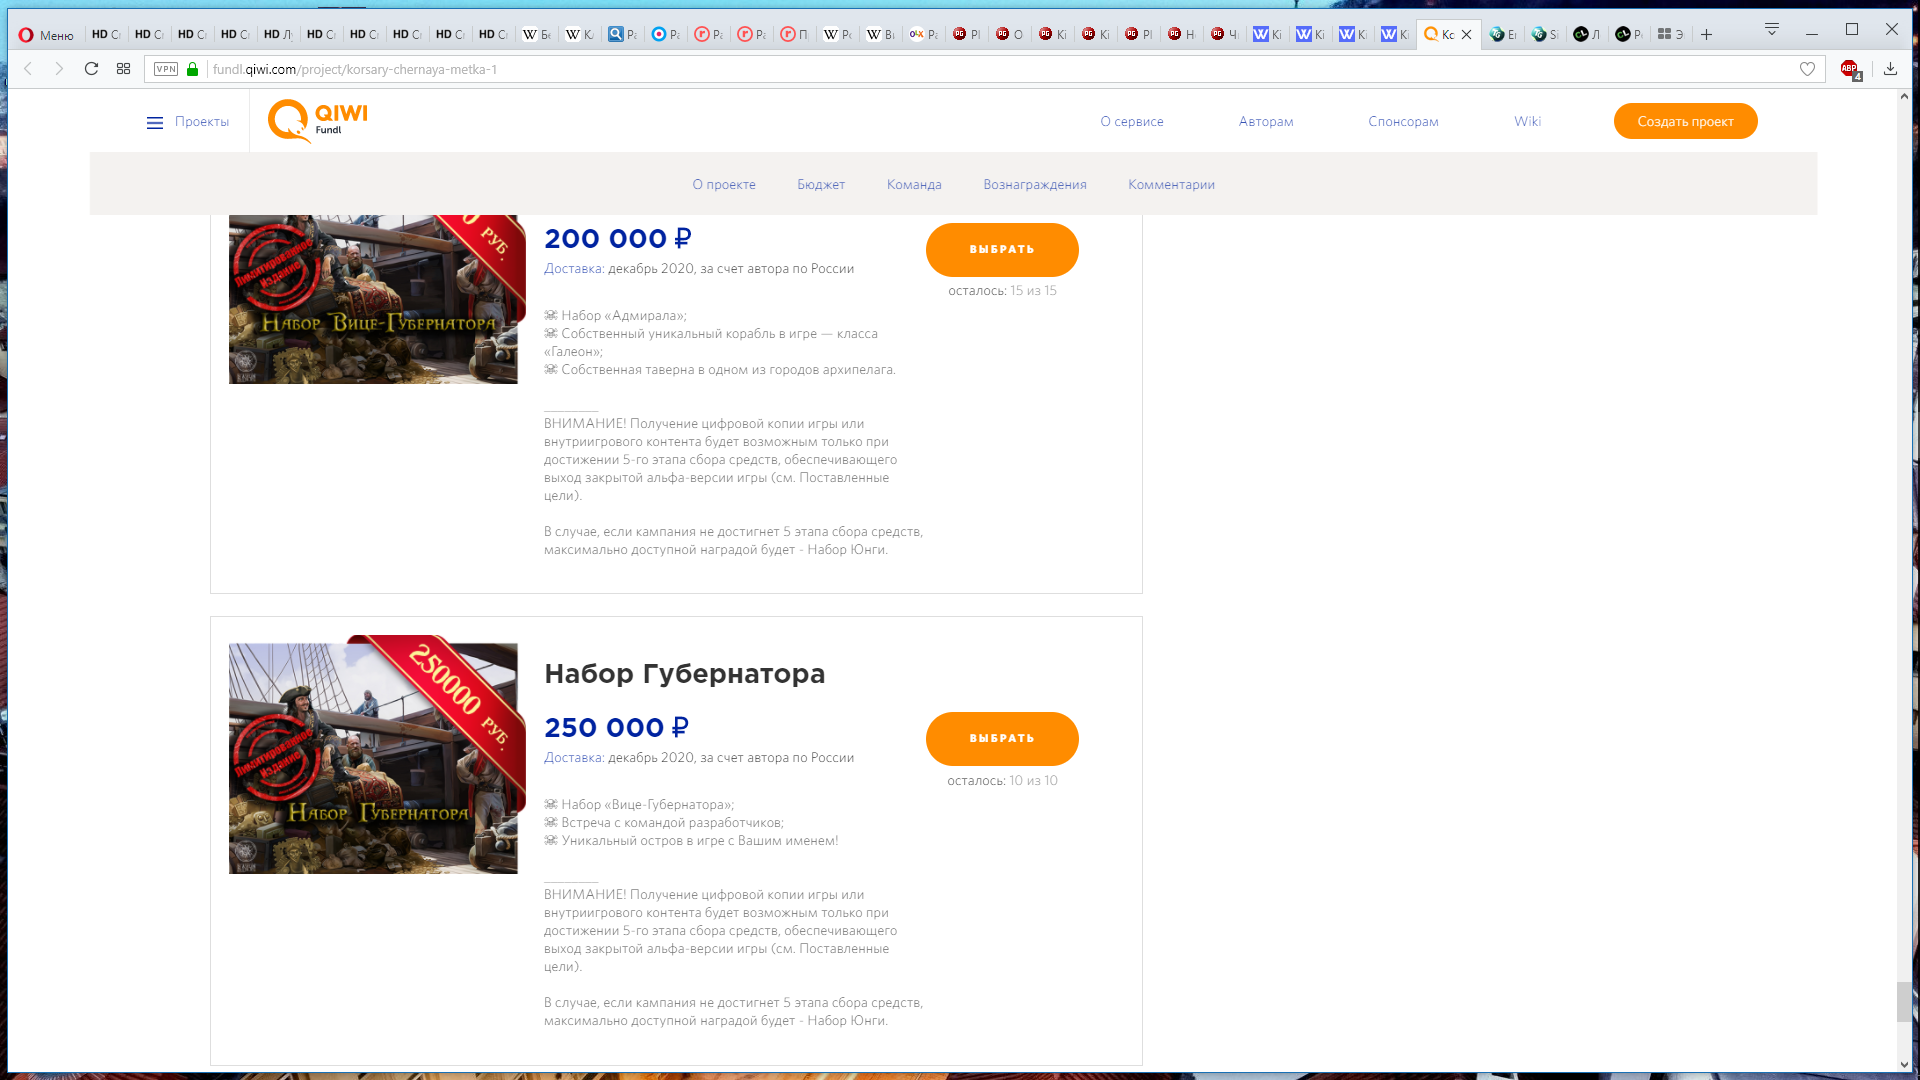The height and width of the screenshot is (1080, 1920).
Task: Click ВЫБРАТЬ for Набор Губернатора
Action: [1002, 738]
